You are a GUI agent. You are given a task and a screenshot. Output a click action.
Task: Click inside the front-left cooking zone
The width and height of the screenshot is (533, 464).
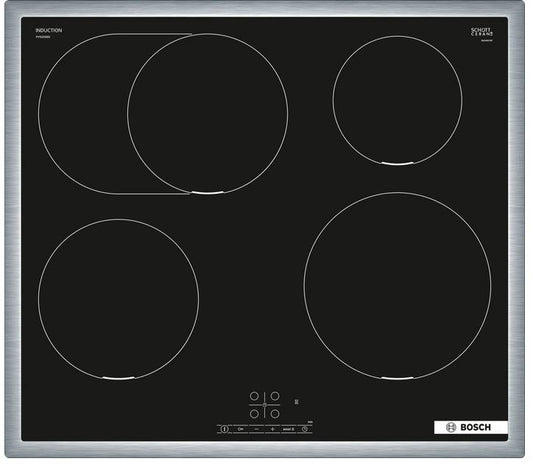(x=119, y=299)
